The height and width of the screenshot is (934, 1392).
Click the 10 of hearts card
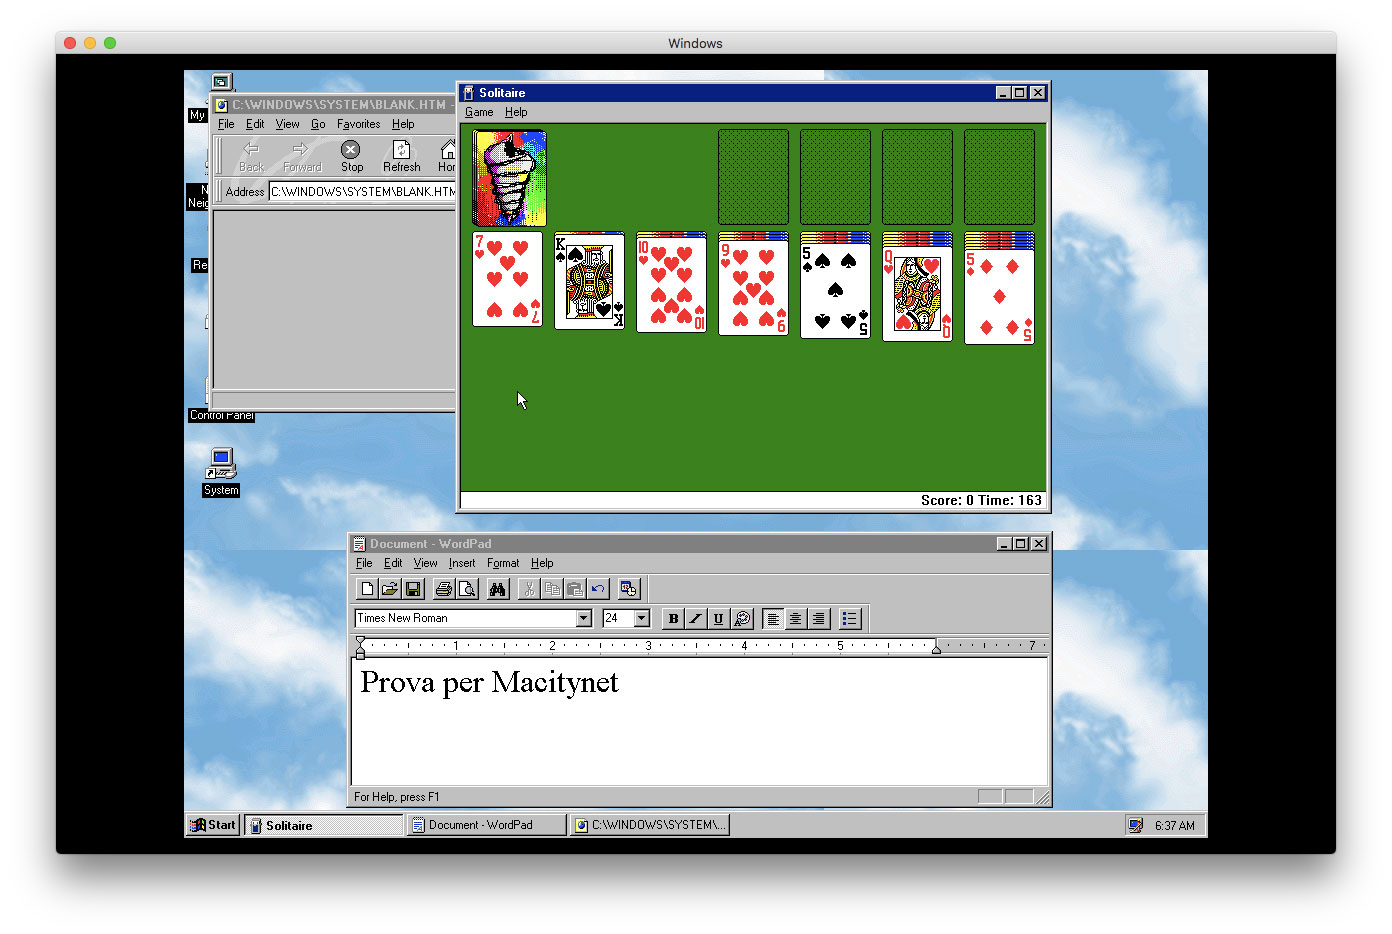(x=671, y=285)
